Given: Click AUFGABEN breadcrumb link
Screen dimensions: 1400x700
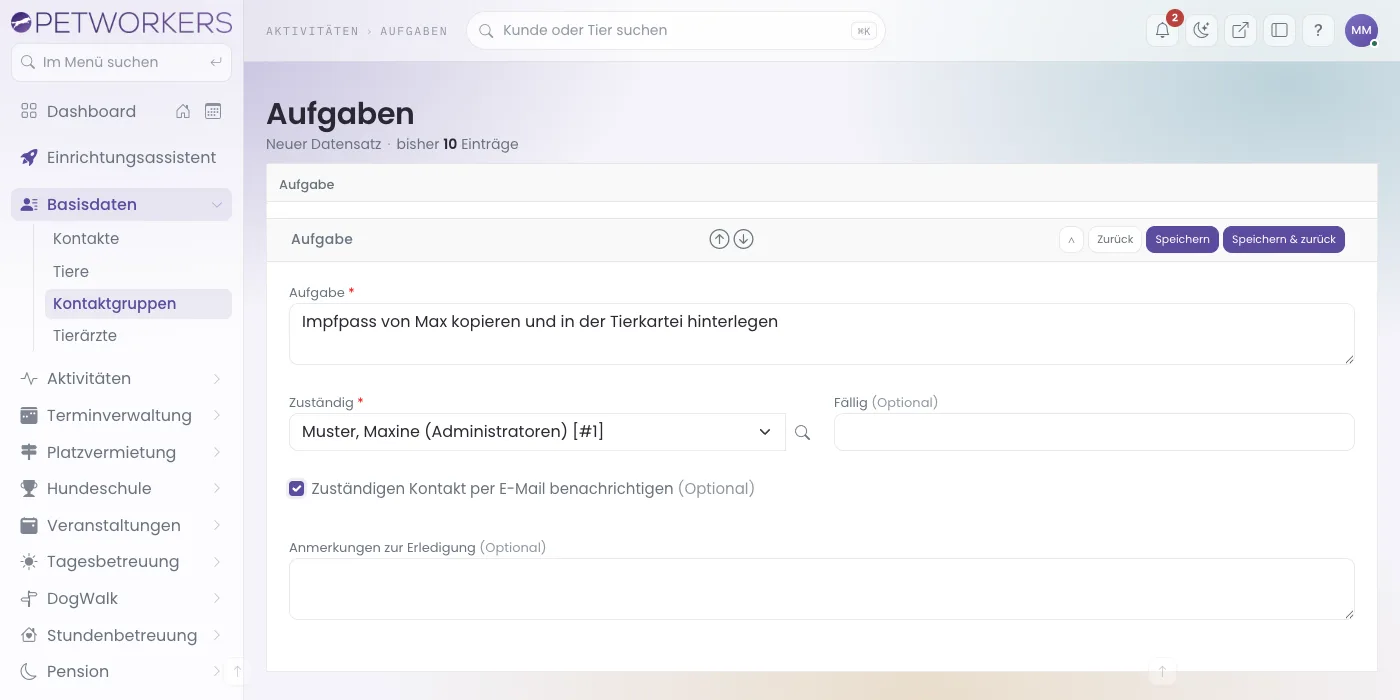Looking at the screenshot, I should tap(414, 31).
